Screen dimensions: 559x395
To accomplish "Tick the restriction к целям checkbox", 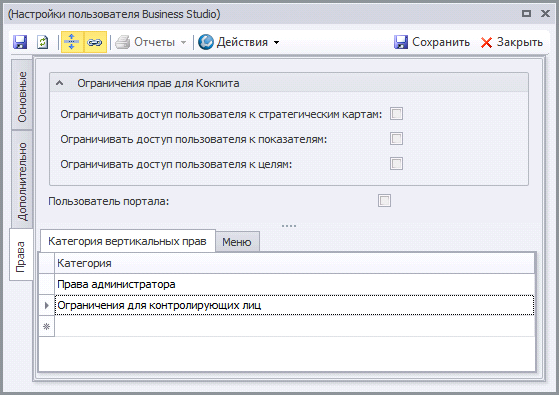I will (396, 164).
